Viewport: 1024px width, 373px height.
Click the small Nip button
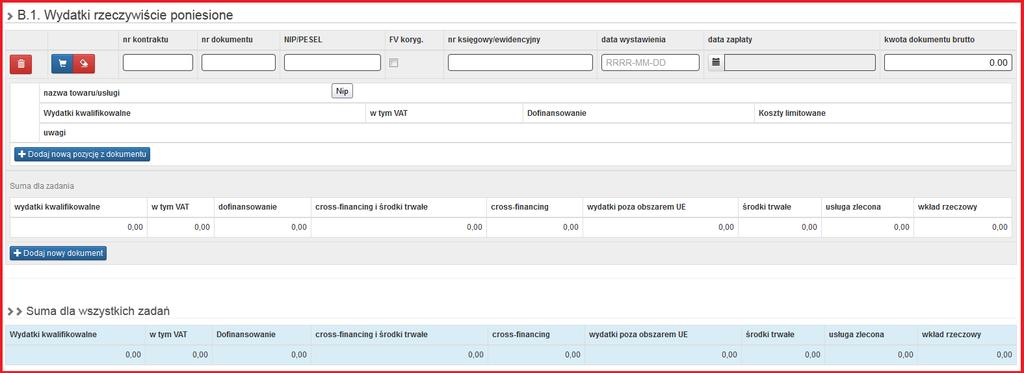pyautogui.click(x=342, y=91)
